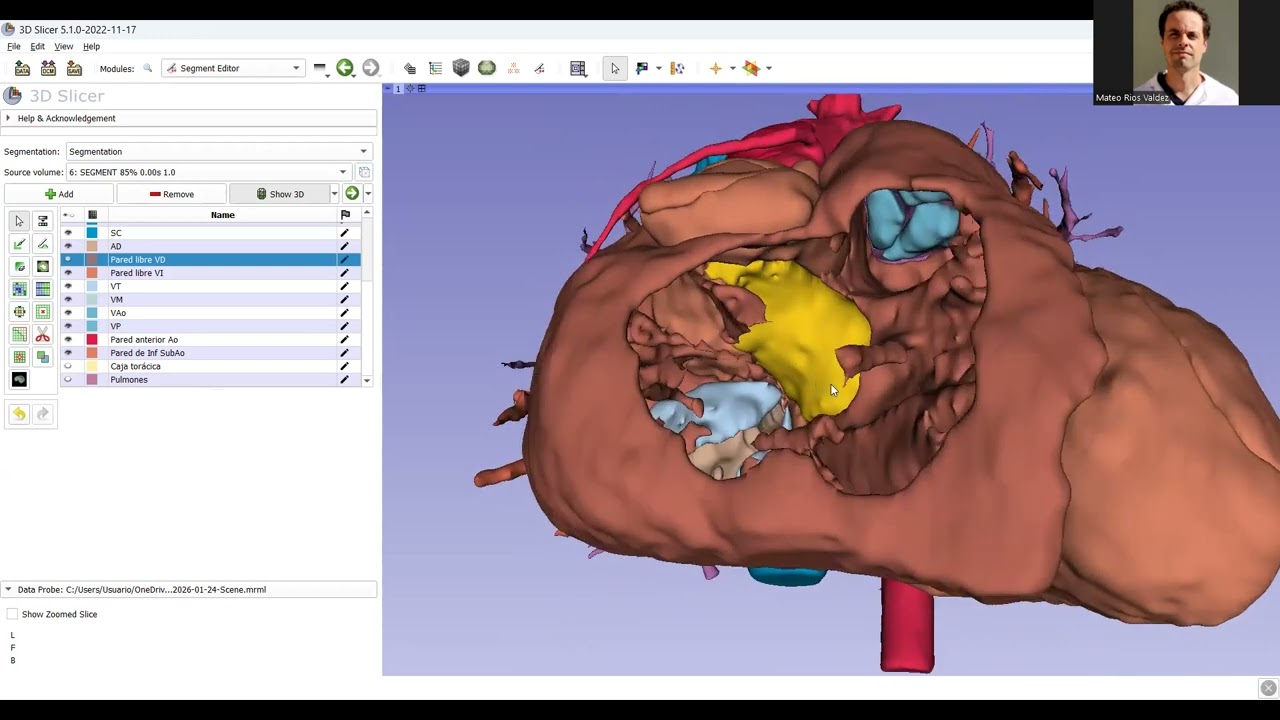The height and width of the screenshot is (720, 1280).
Task: Show the Caja torácica segment
Action: click(x=68, y=366)
